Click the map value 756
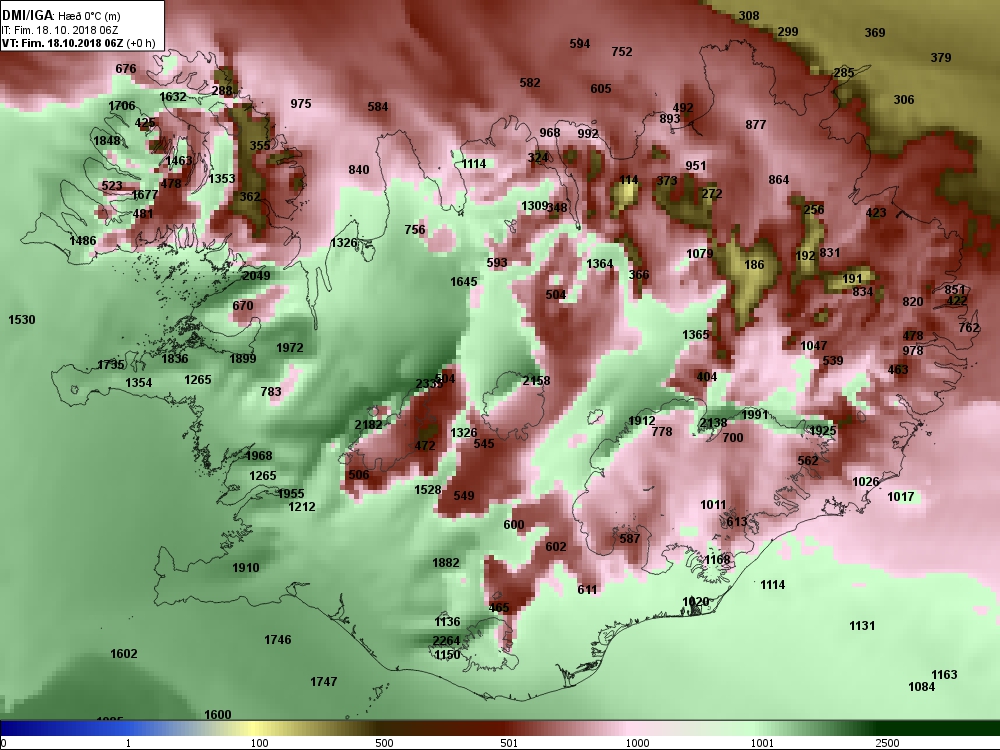 [415, 230]
